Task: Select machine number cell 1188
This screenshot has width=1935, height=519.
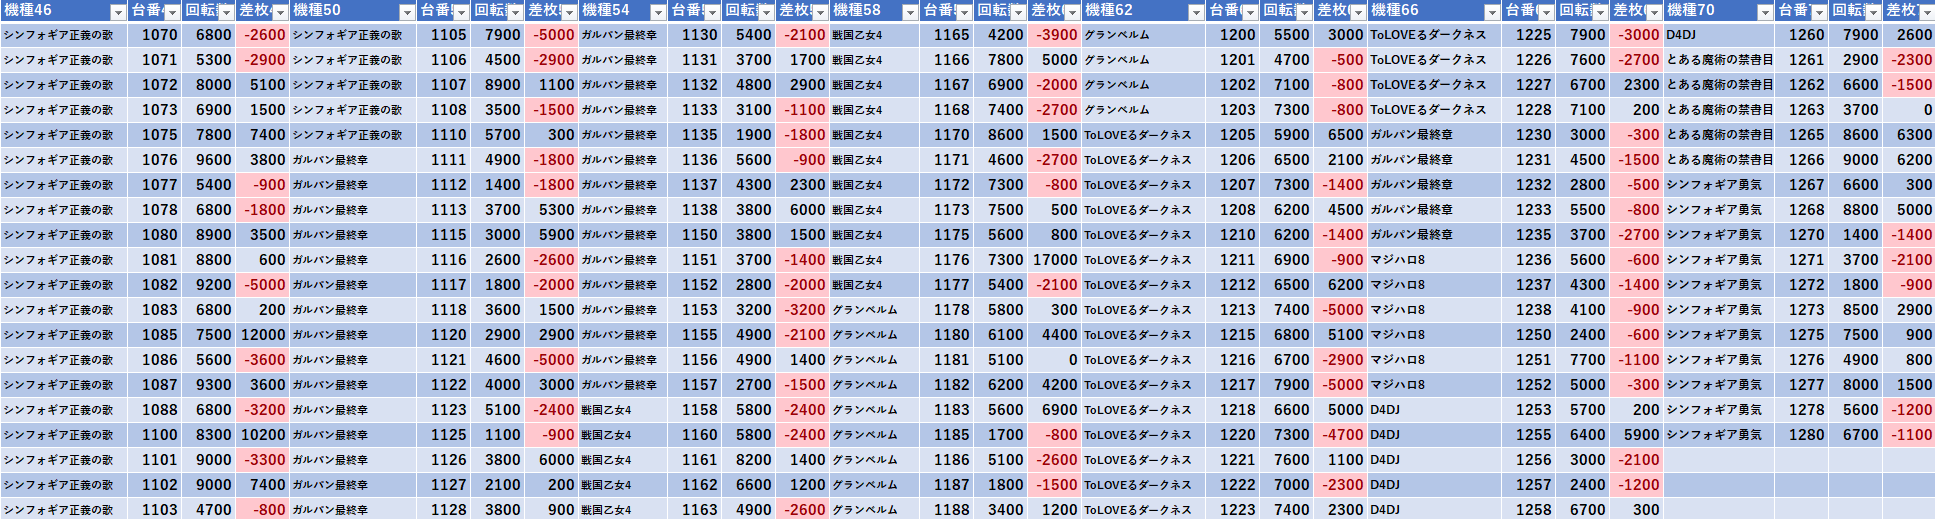Action: pyautogui.click(x=947, y=509)
